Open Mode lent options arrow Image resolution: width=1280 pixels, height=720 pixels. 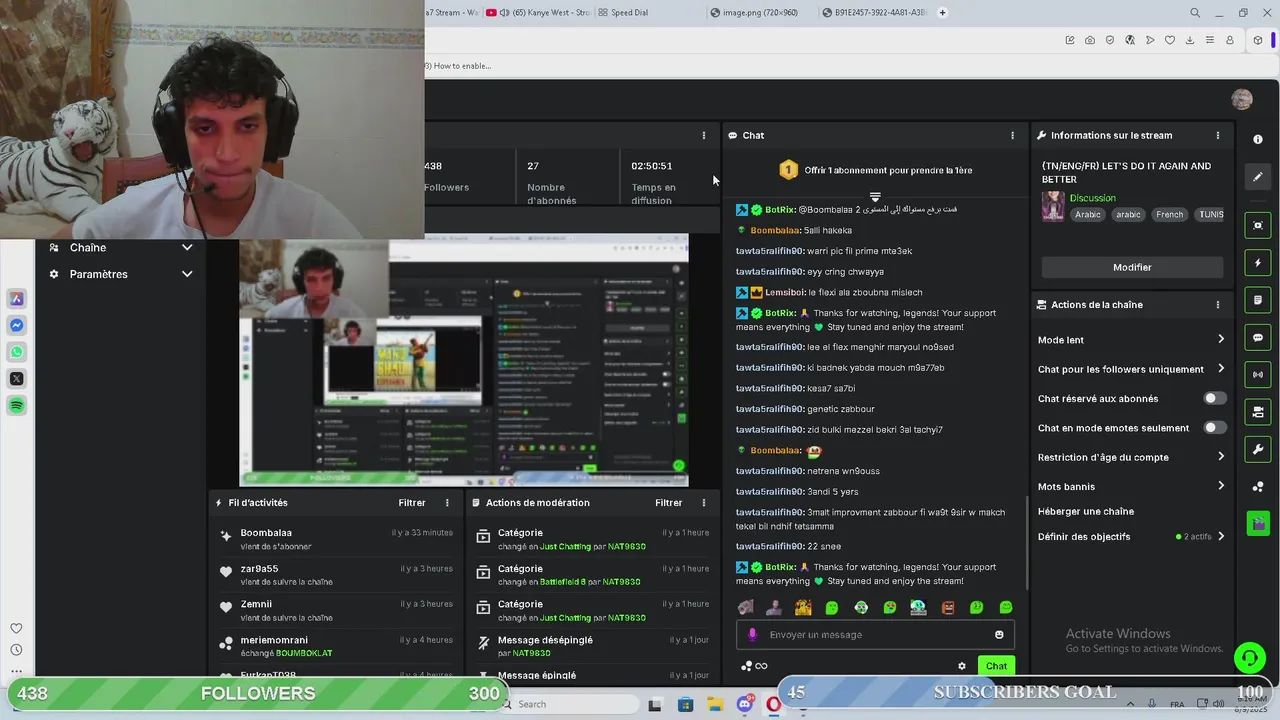point(1221,340)
